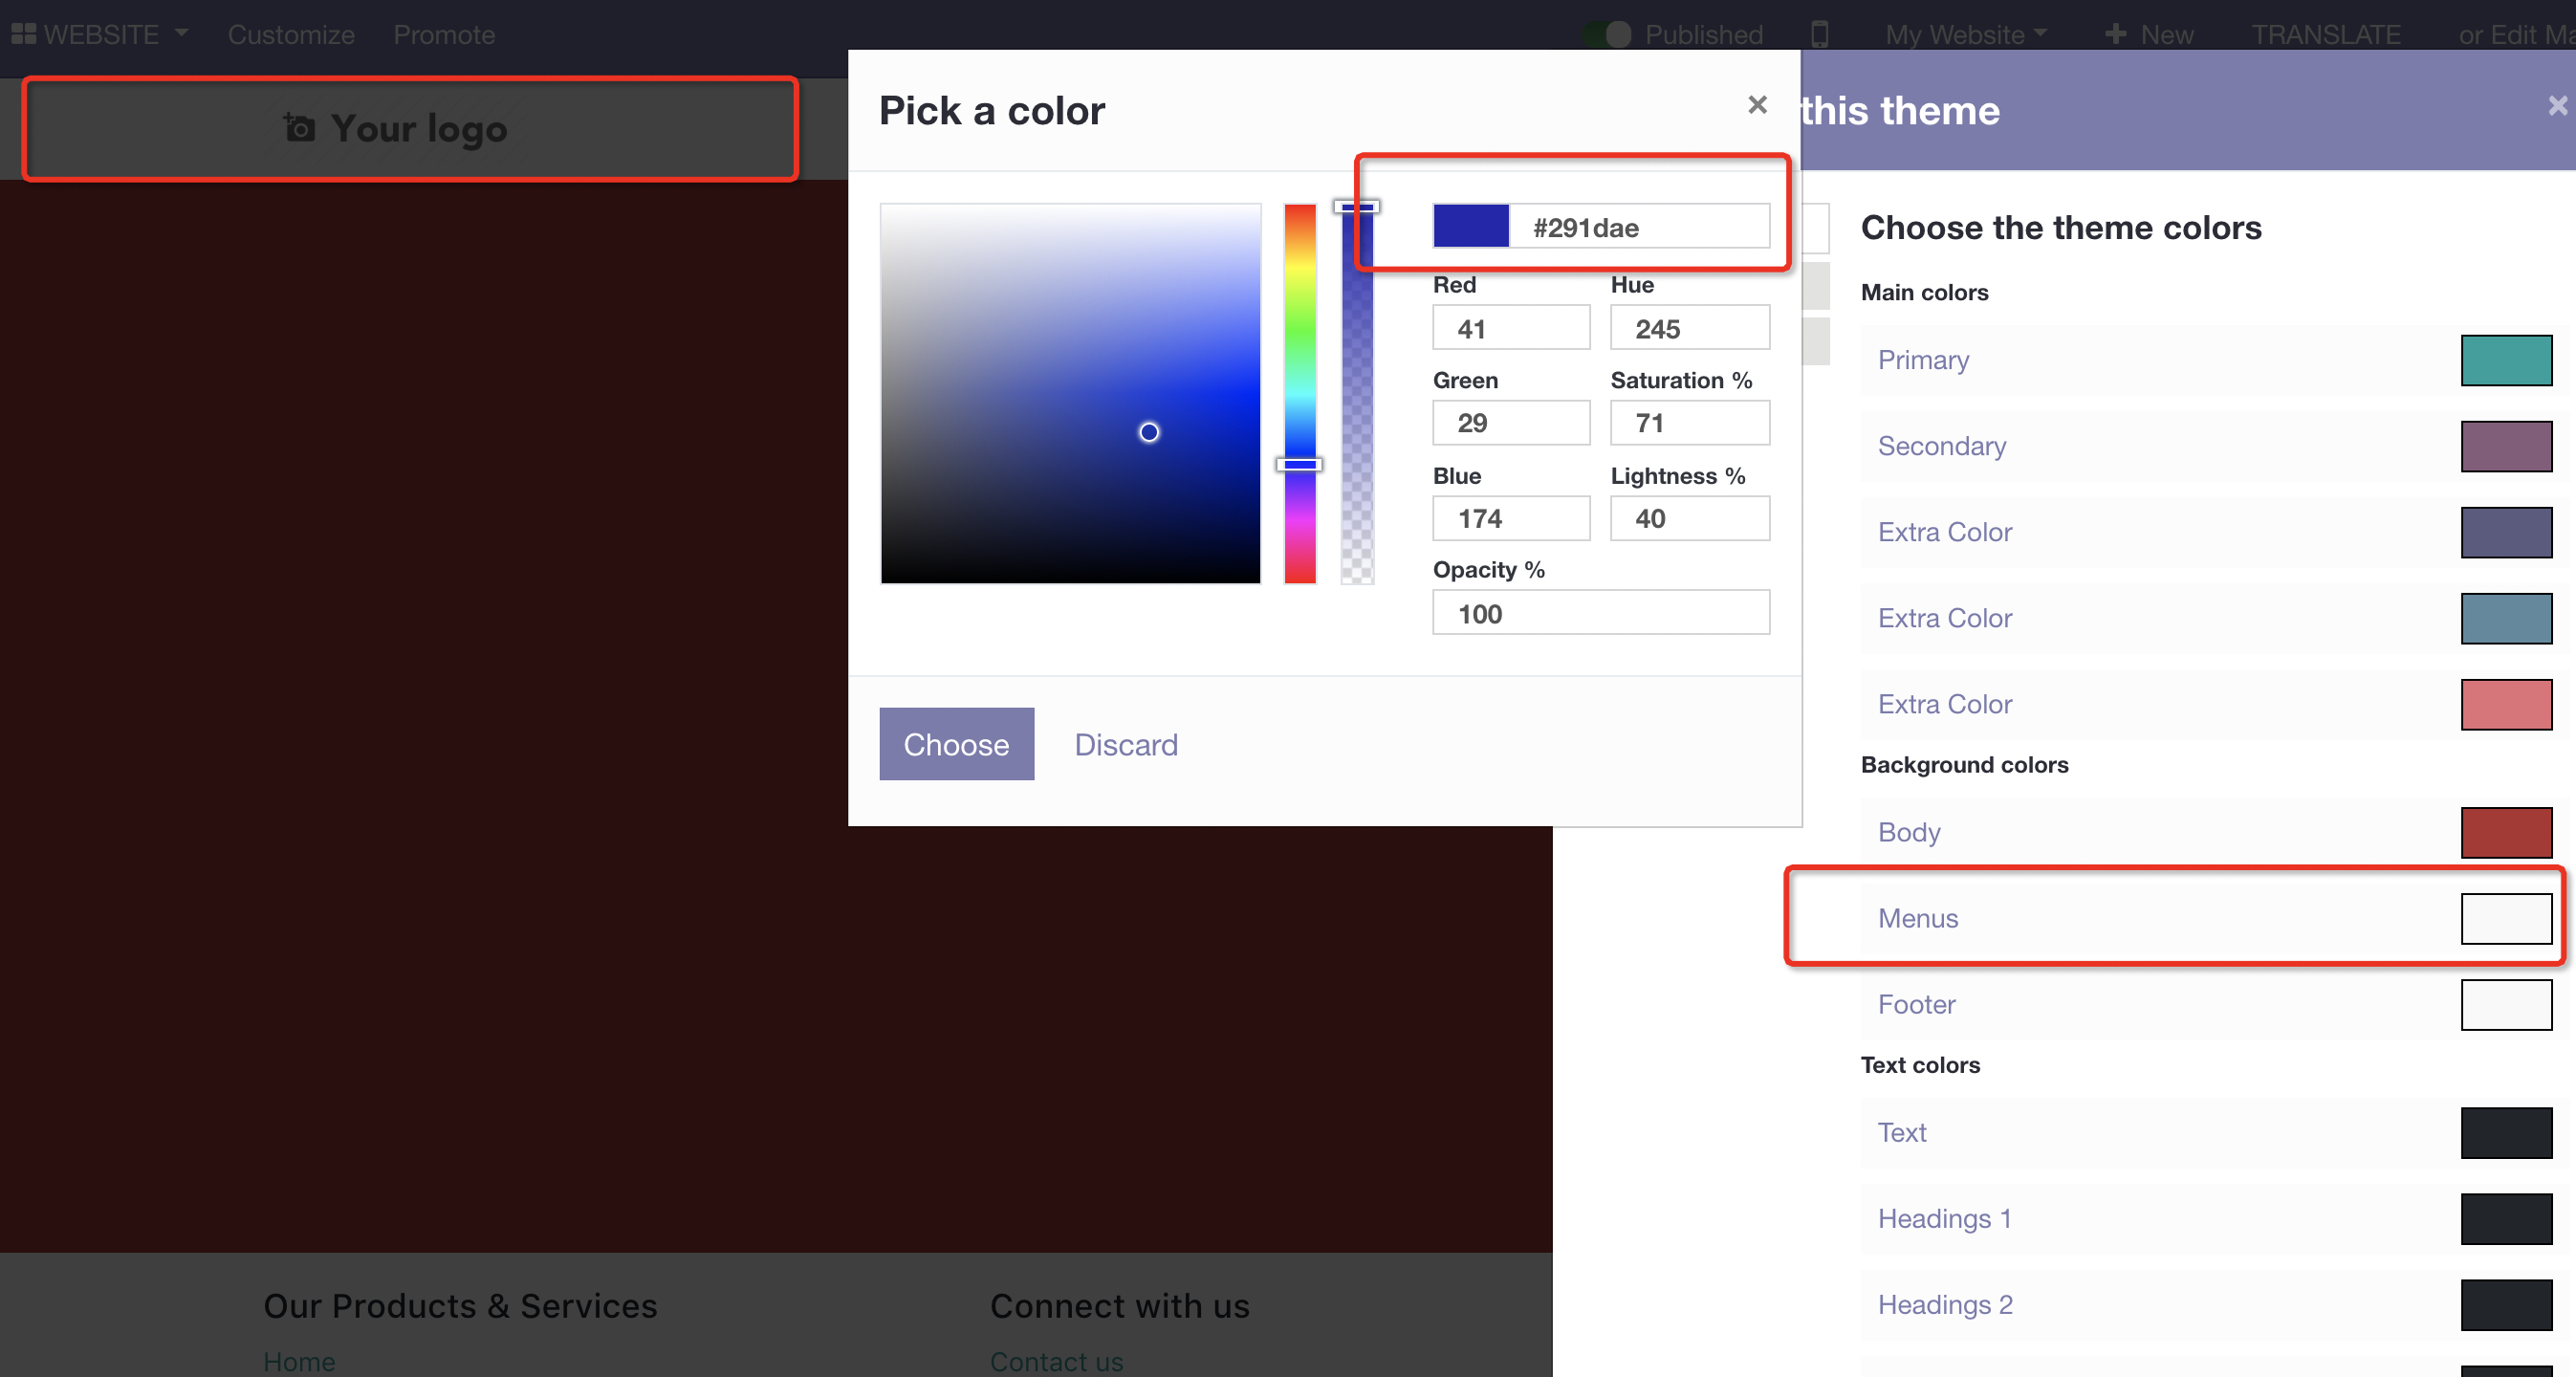Screen dimensions: 2576x1377
Task: Click the camera icon beside Your logo
Action: point(299,128)
